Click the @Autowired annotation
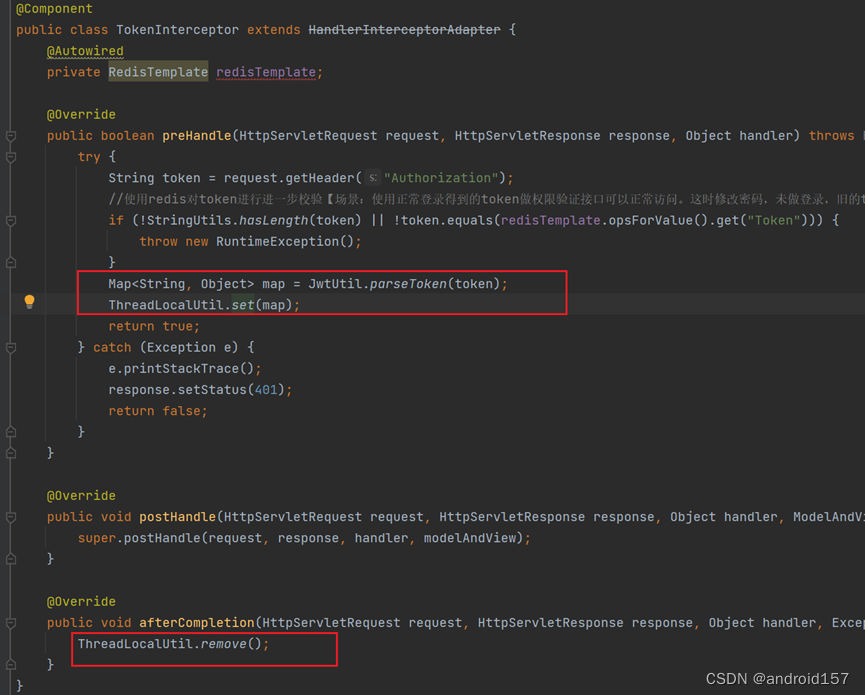 (85, 51)
